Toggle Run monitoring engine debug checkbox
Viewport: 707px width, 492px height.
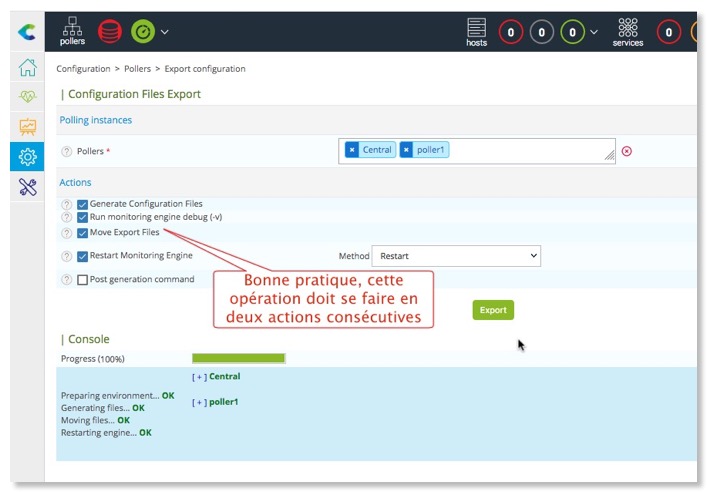tap(83, 217)
